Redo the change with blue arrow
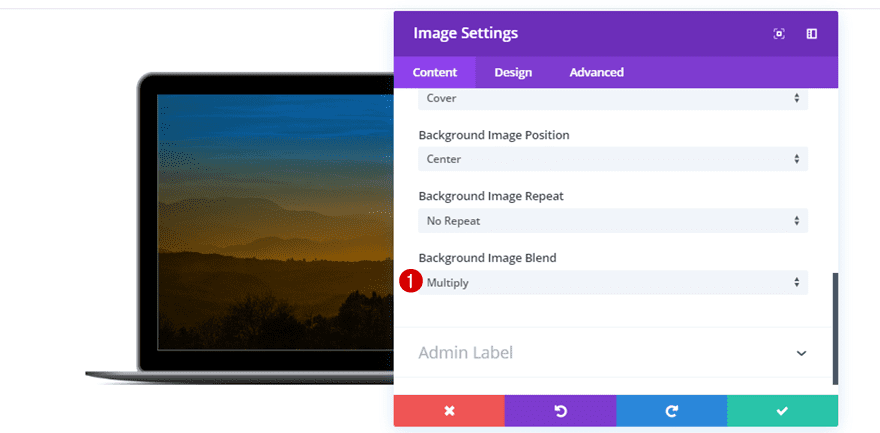880x433 pixels. (671, 411)
